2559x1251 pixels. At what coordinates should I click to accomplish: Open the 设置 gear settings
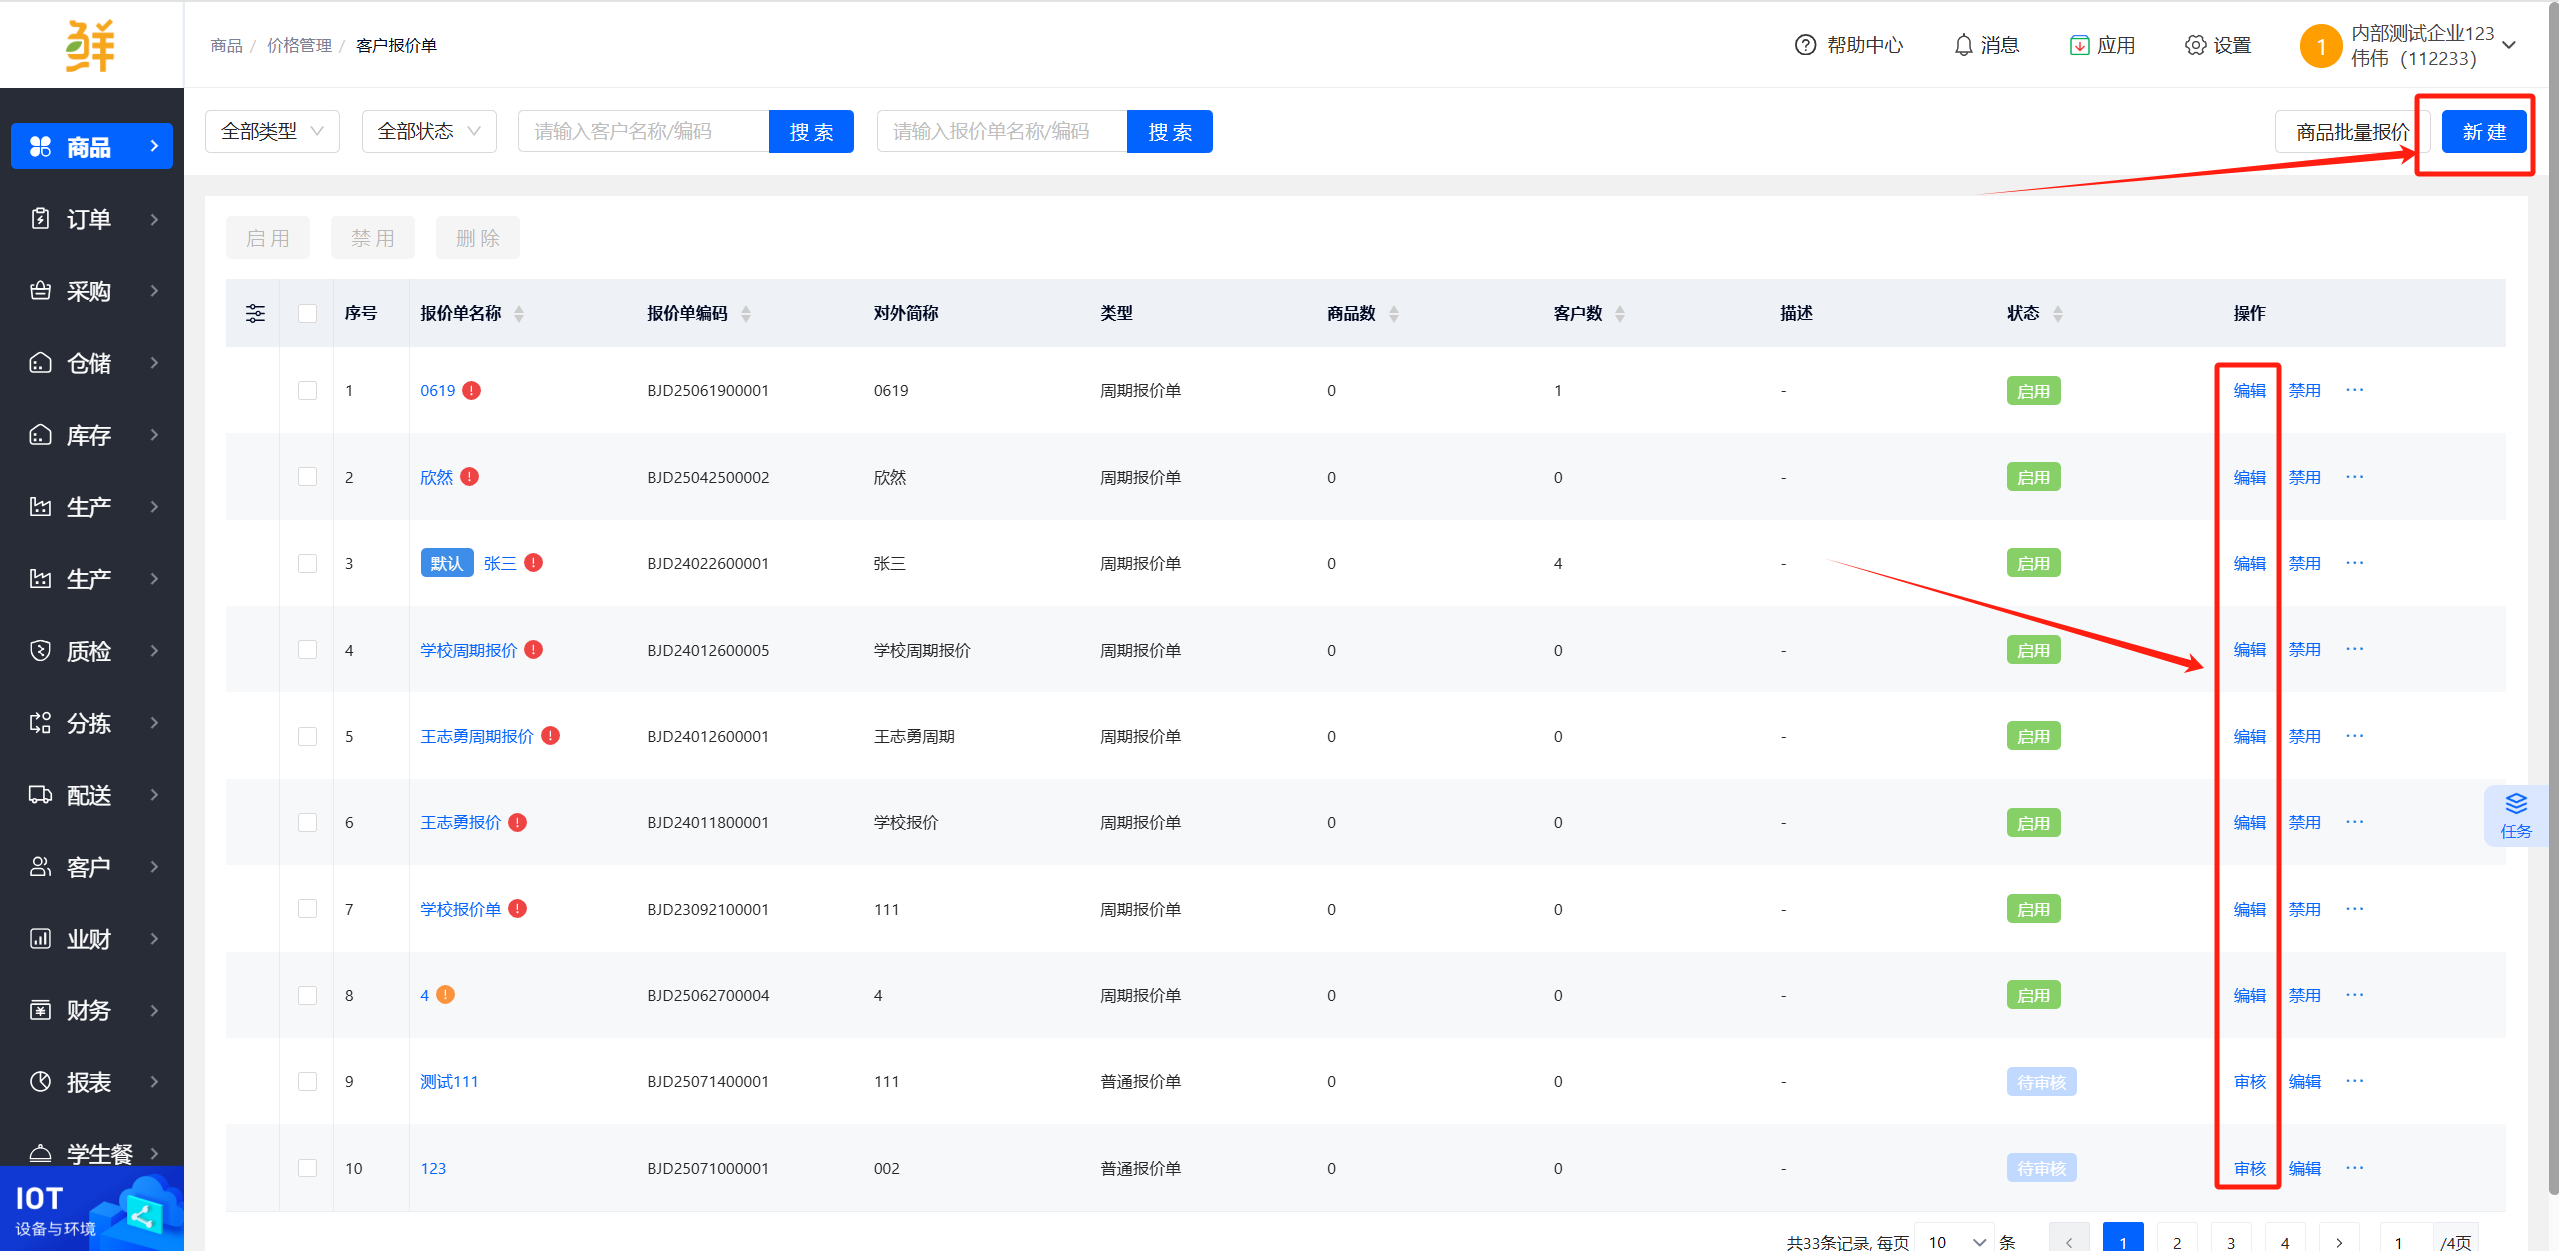click(x=2195, y=45)
